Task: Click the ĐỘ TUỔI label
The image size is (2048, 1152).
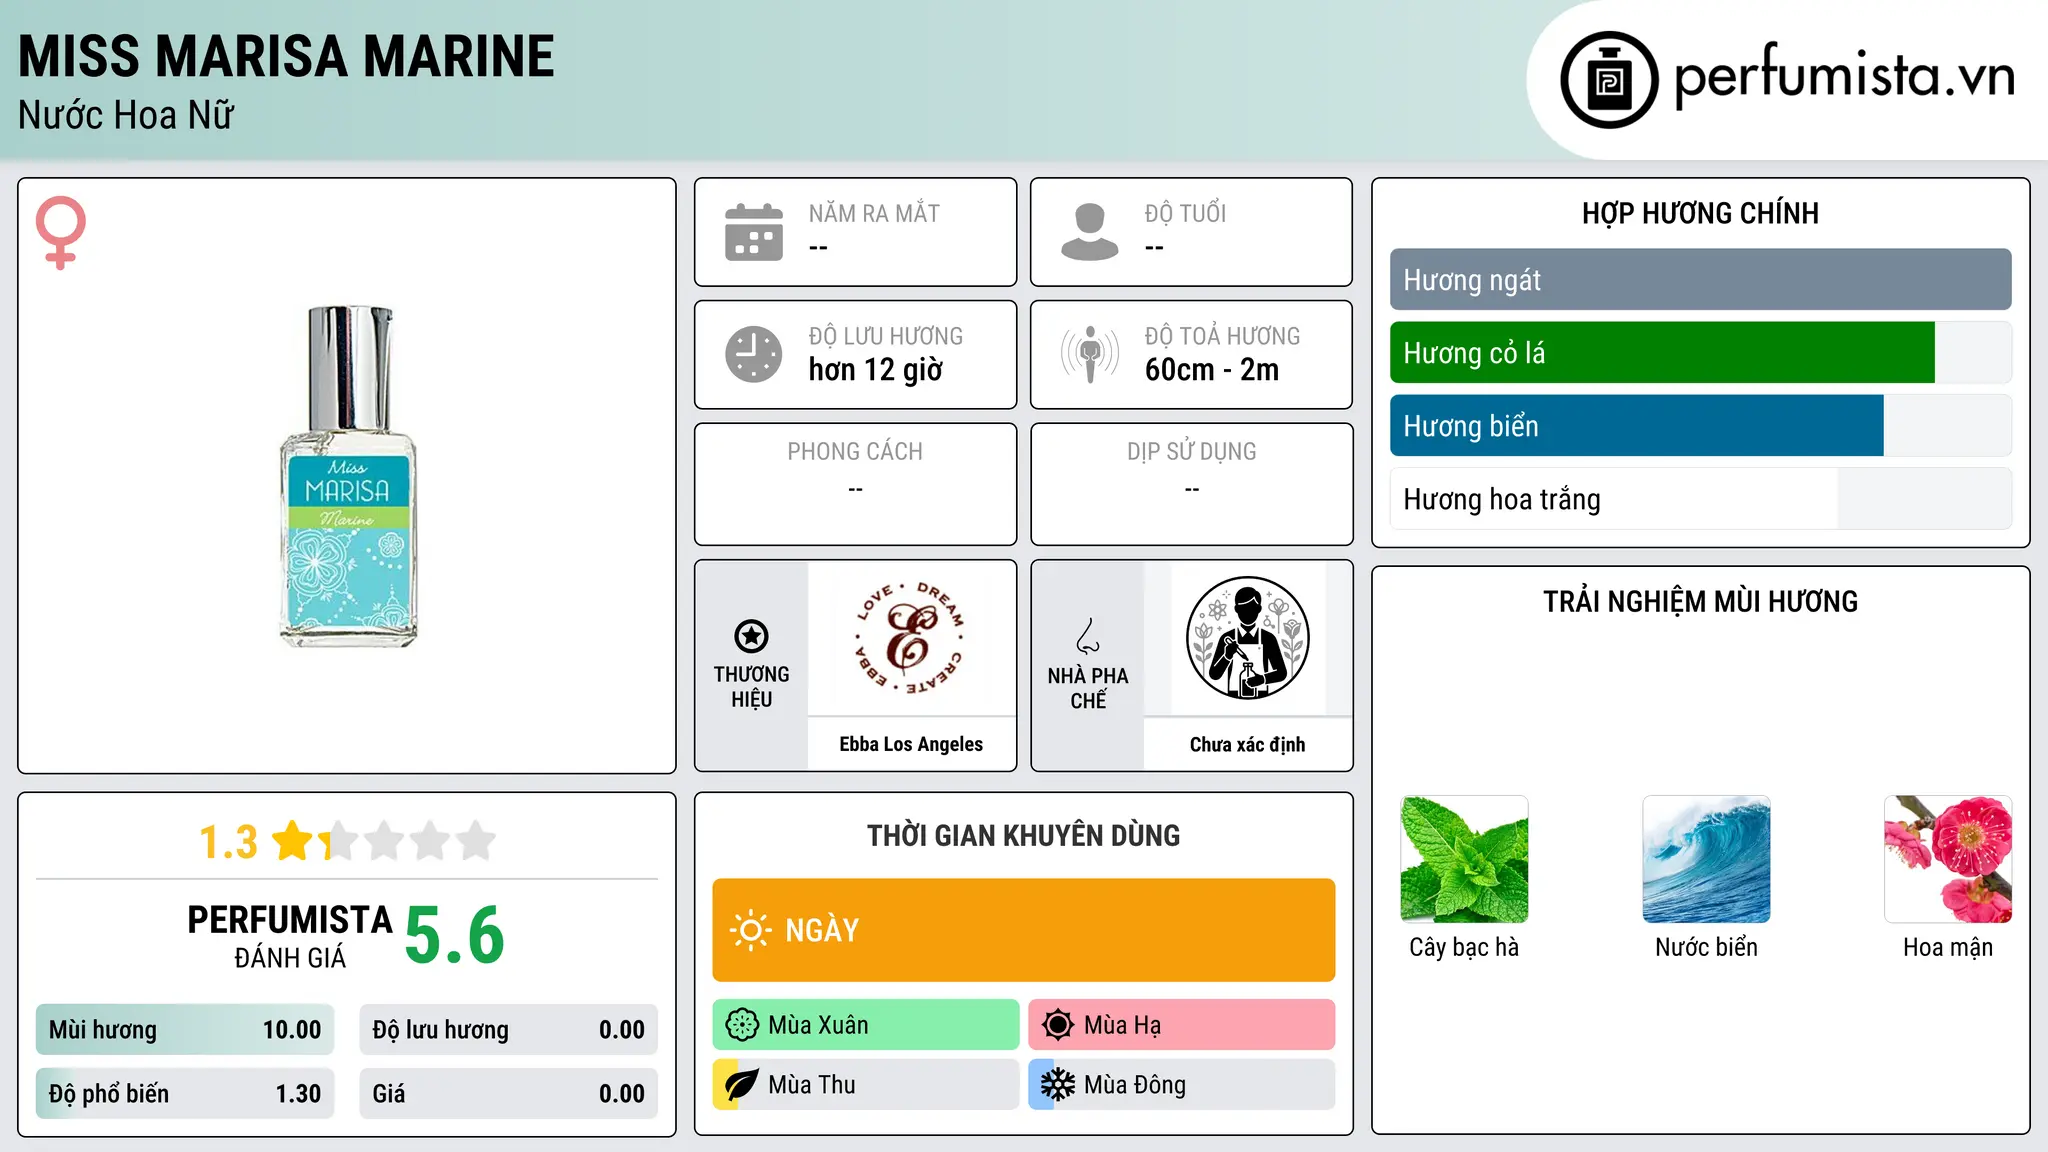Action: [1185, 214]
